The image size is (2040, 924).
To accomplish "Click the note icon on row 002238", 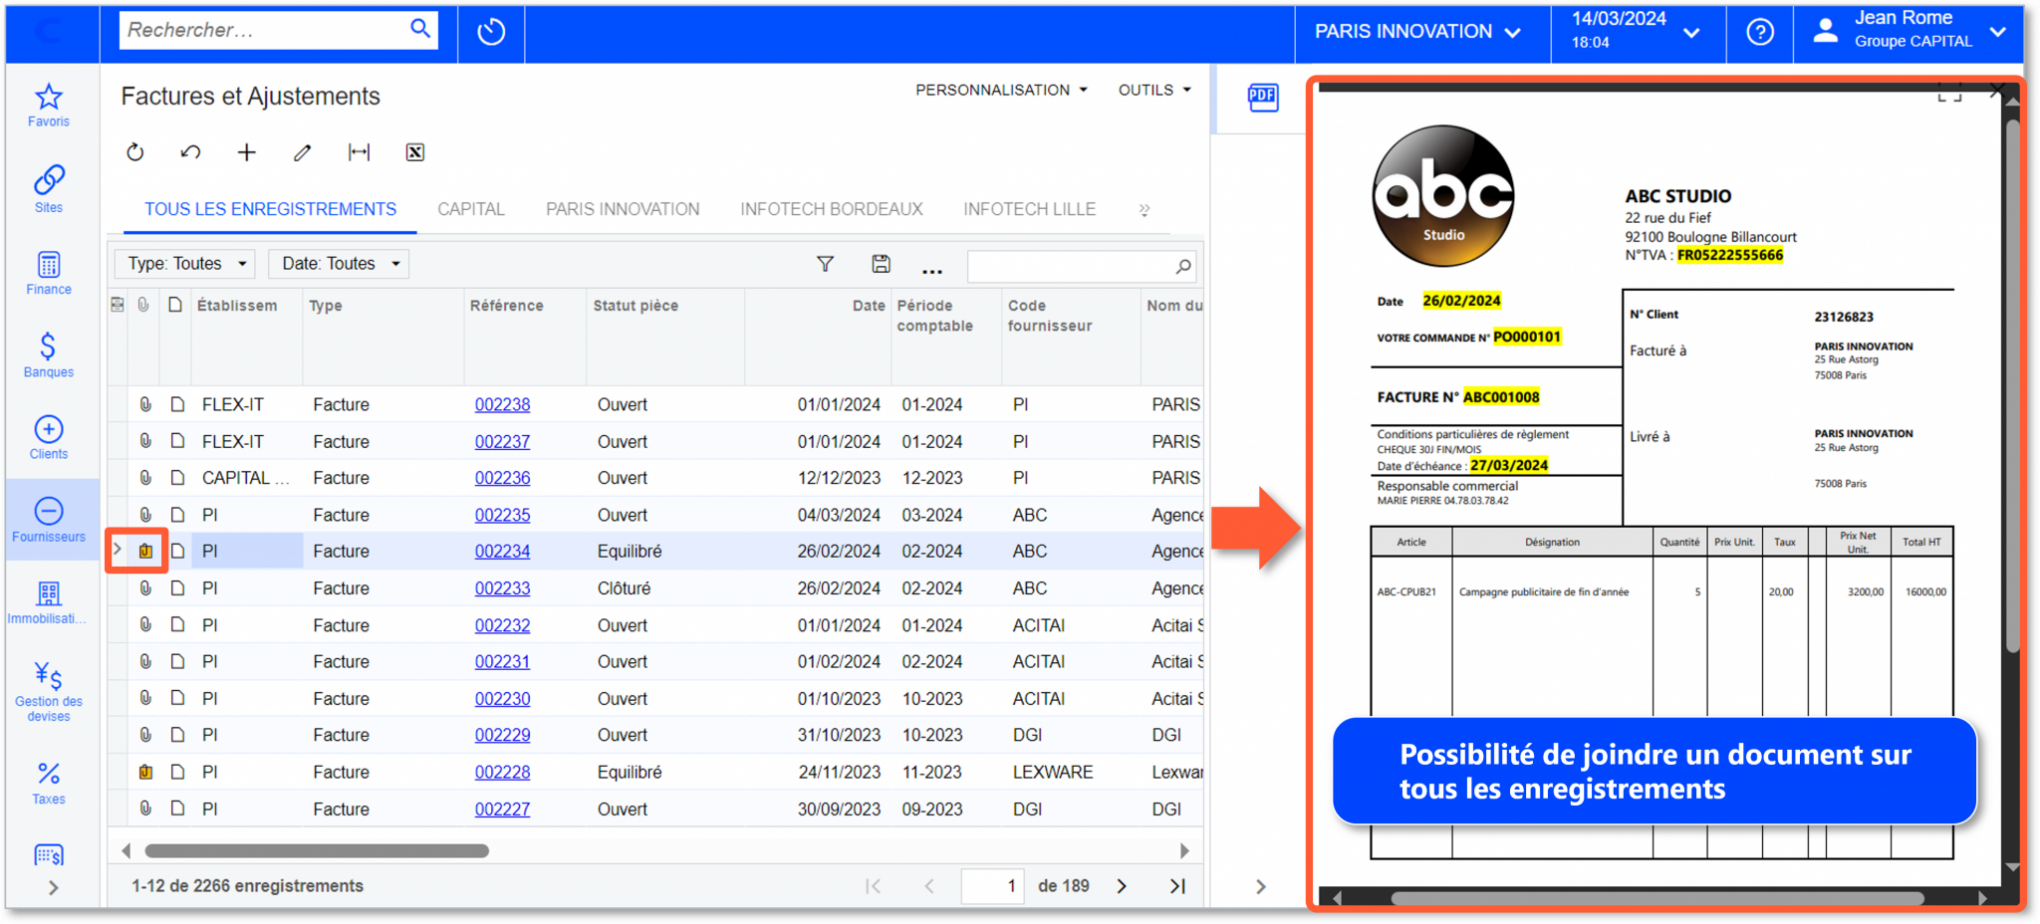I will click(177, 405).
